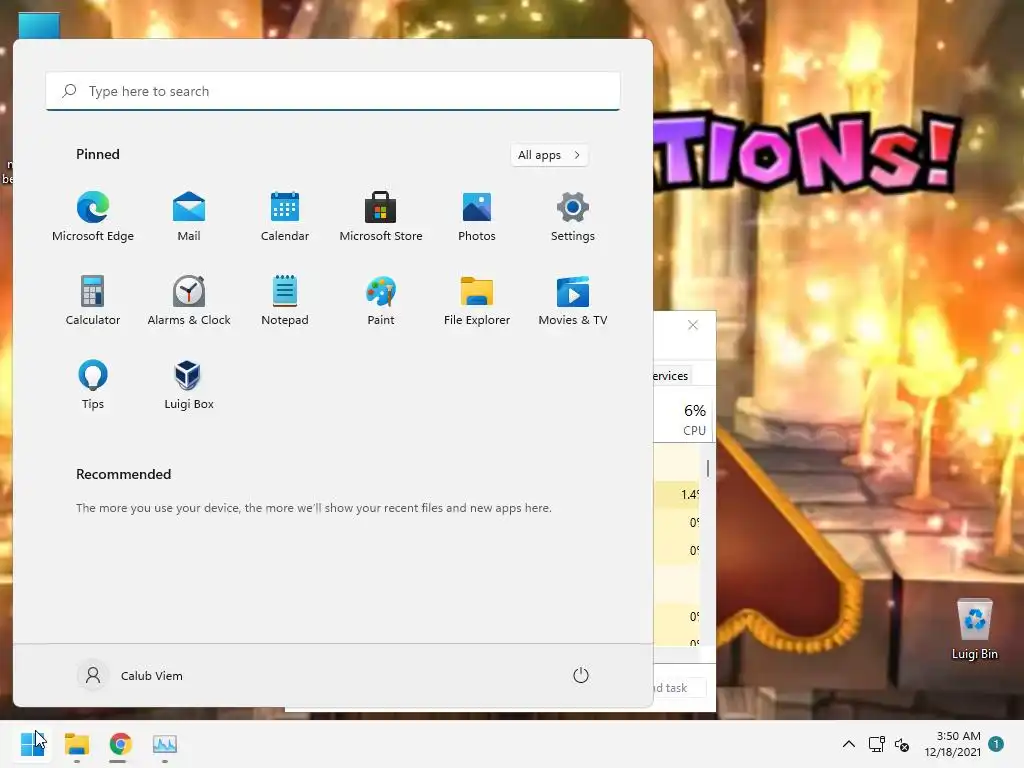This screenshot has height=768, width=1024.
Task: Open the muted volume tray icon
Action: point(902,744)
